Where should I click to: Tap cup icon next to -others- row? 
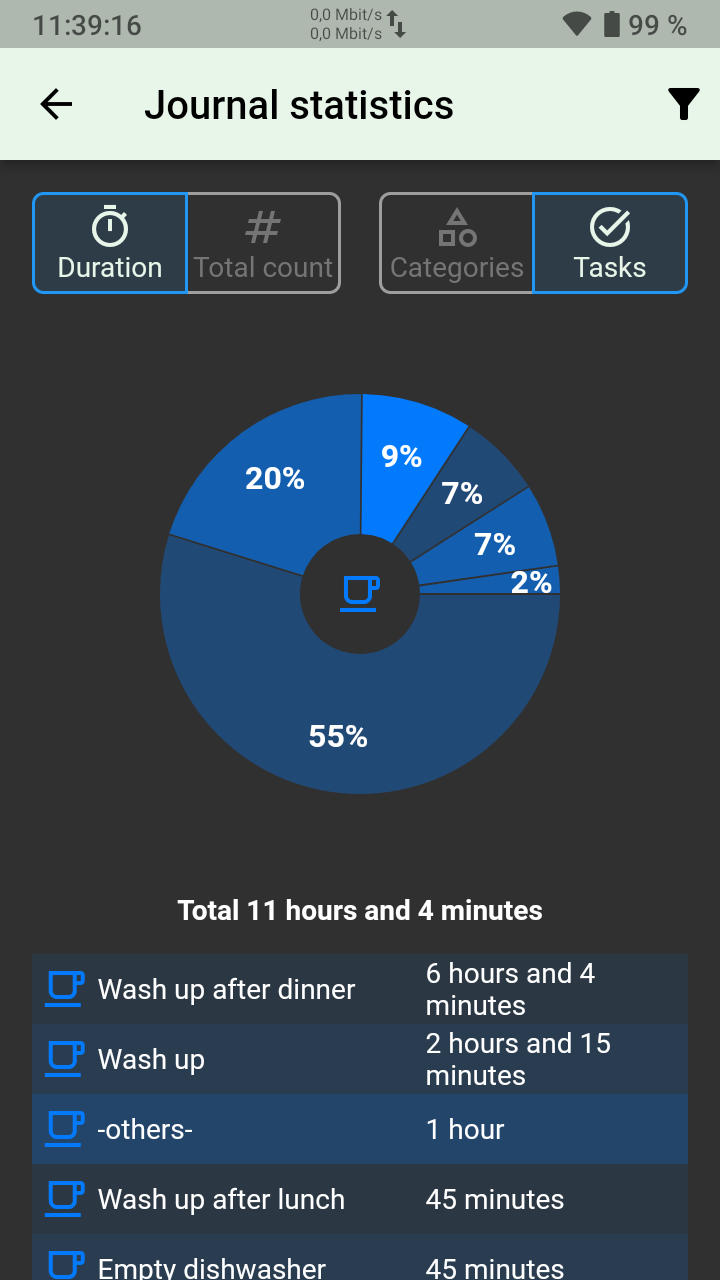tap(65, 1129)
